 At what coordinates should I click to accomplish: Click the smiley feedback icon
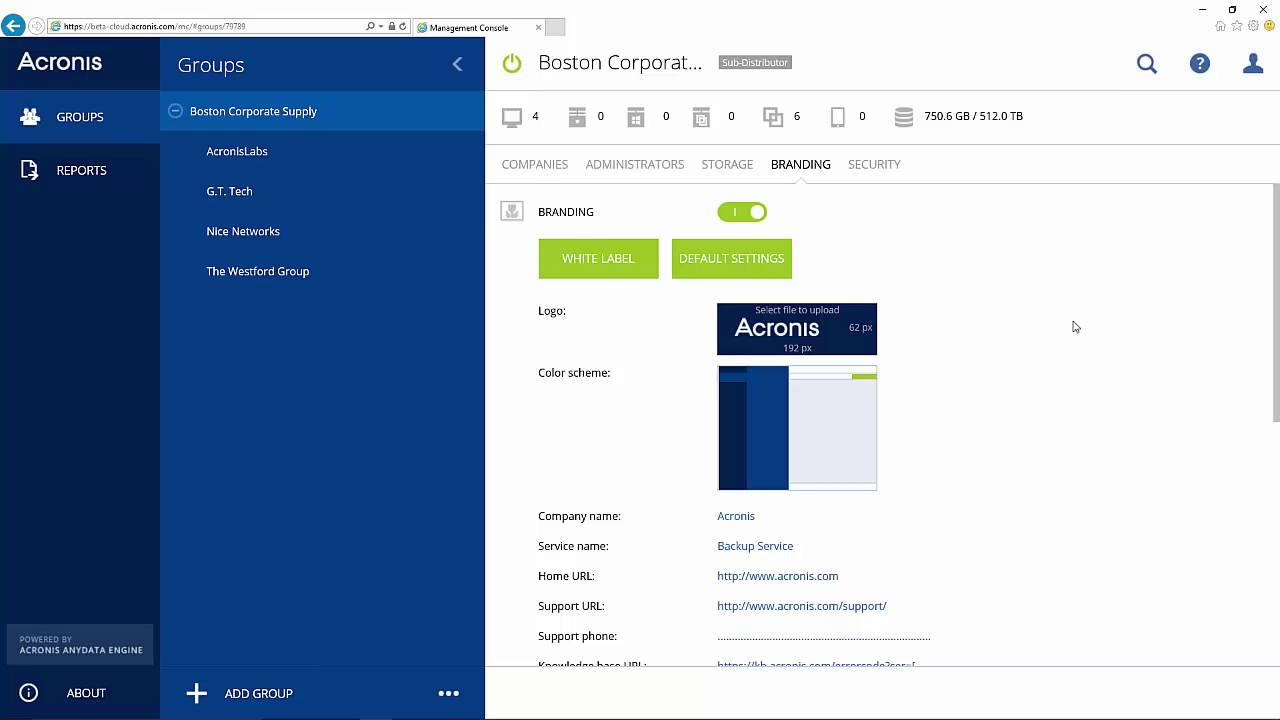(x=1269, y=26)
